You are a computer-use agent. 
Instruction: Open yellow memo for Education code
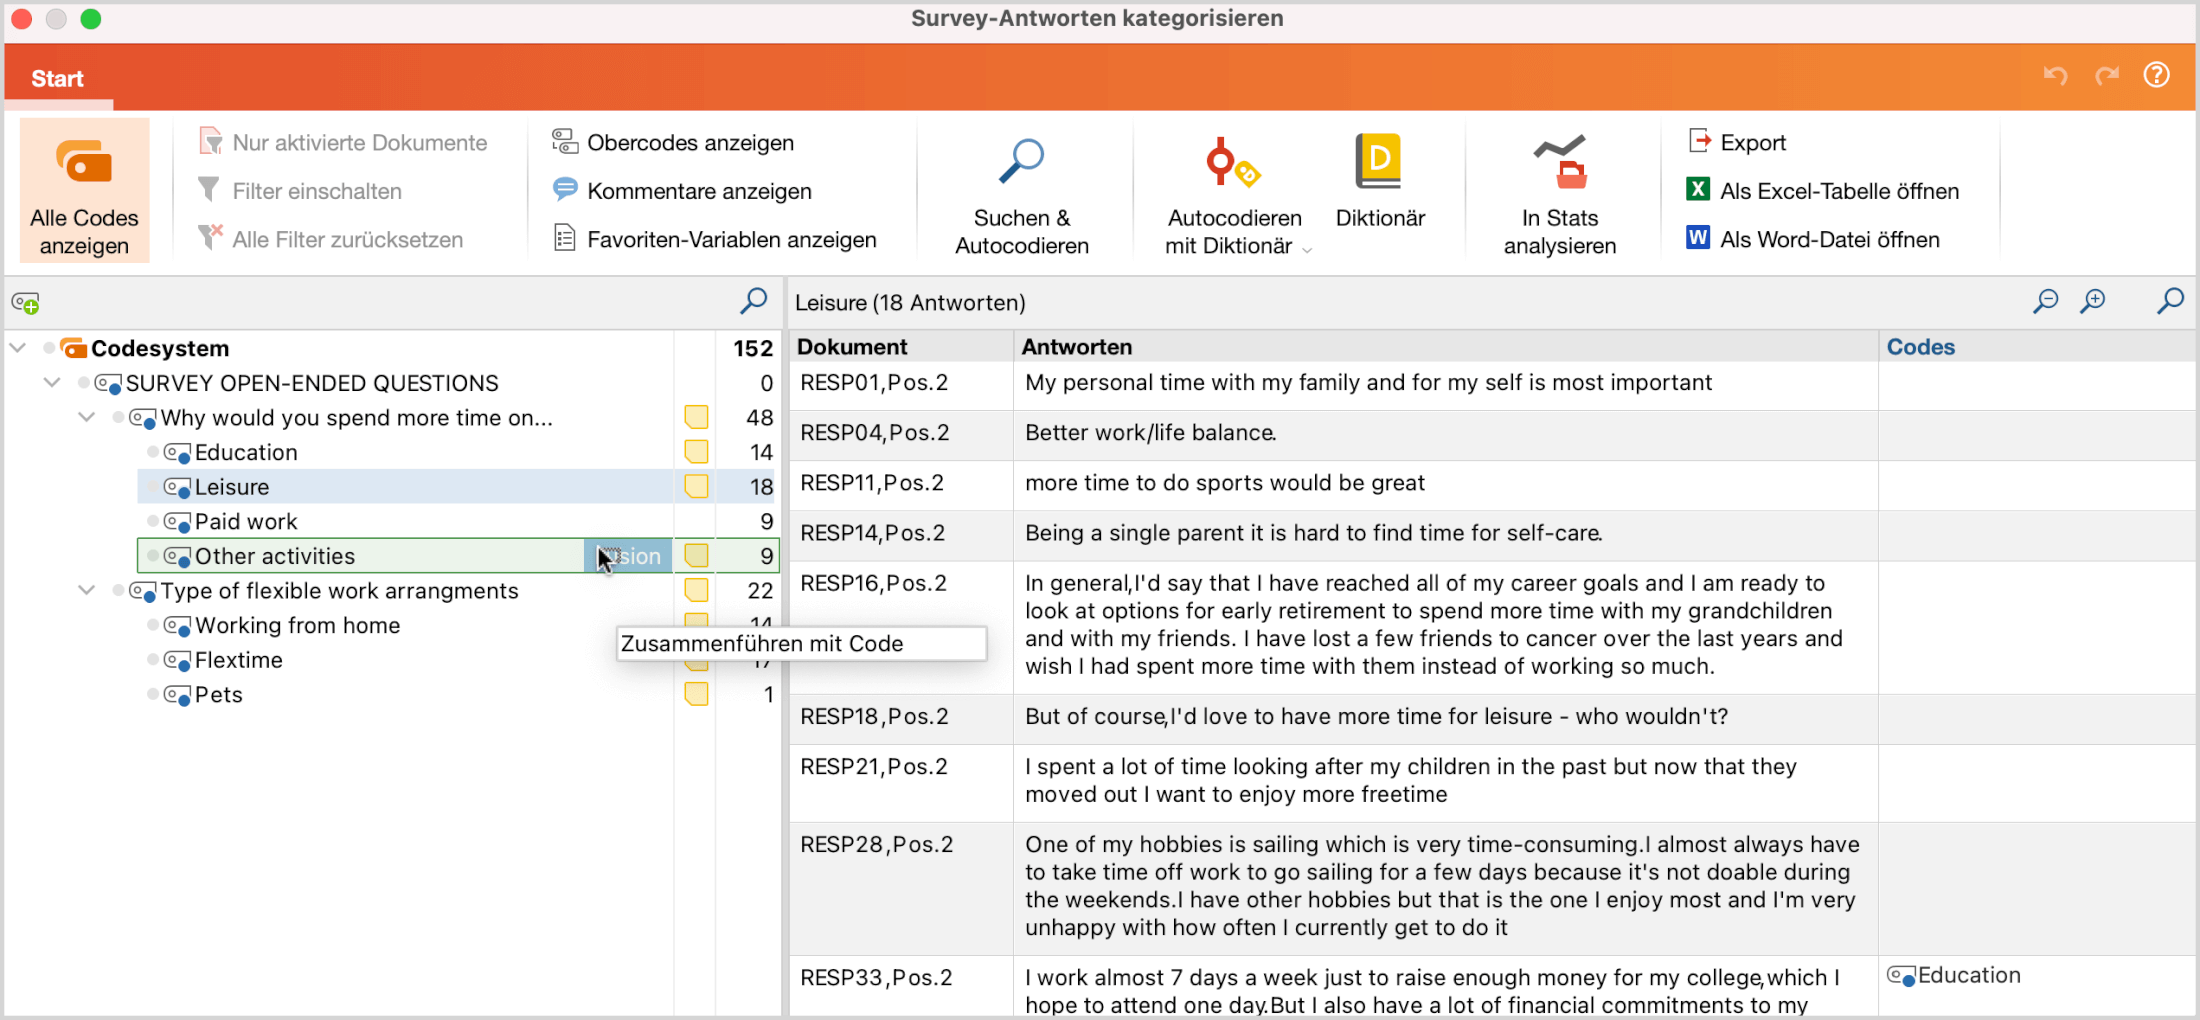[x=696, y=452]
